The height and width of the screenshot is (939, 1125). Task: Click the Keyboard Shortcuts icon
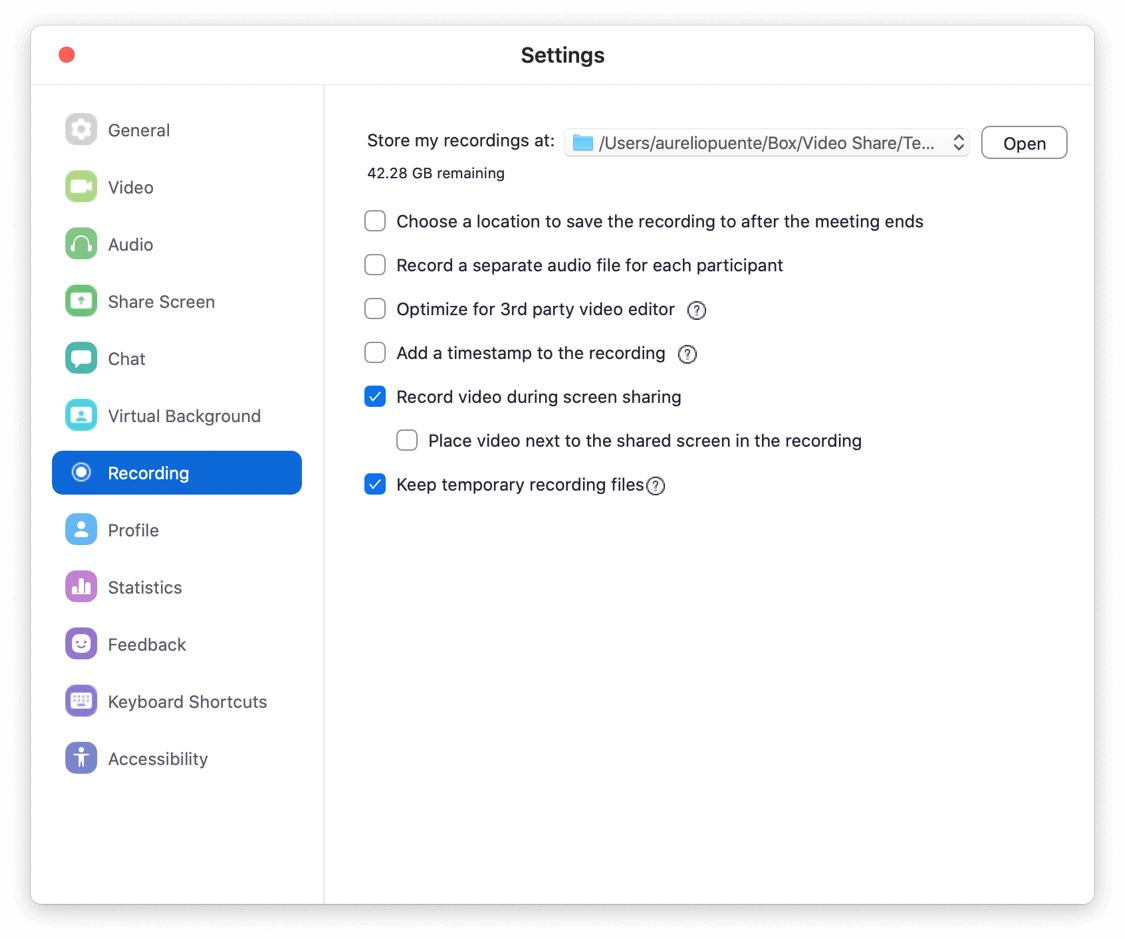point(81,701)
